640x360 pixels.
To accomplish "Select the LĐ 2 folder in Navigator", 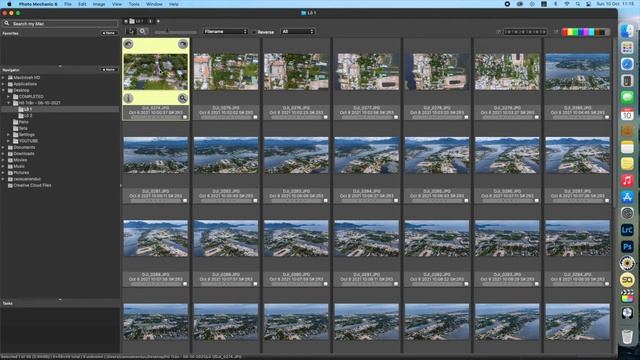I will tap(28, 116).
